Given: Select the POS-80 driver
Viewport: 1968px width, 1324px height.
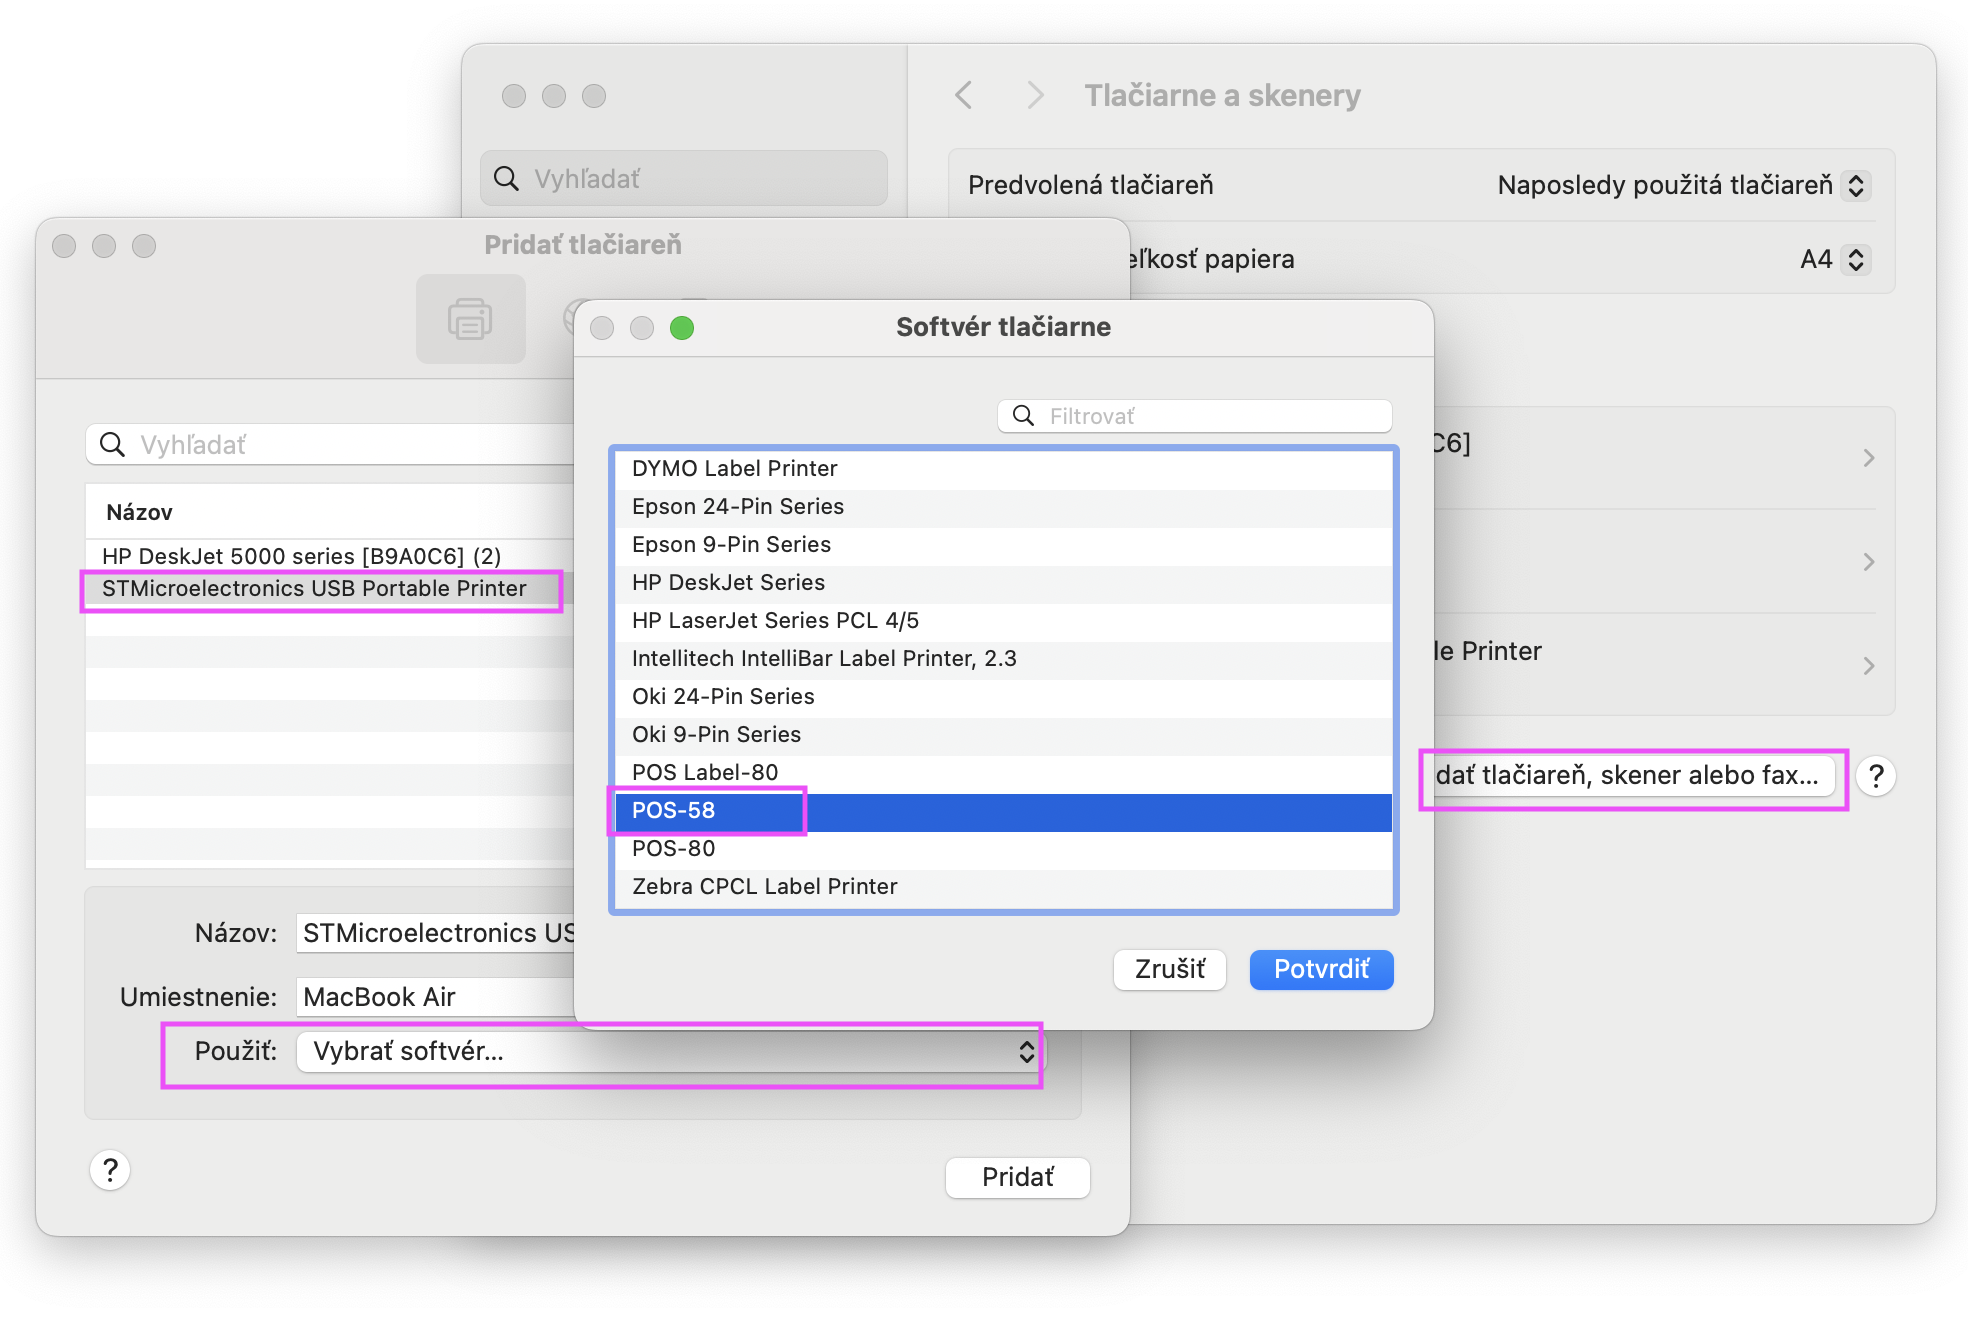Looking at the screenshot, I should point(1003,849).
